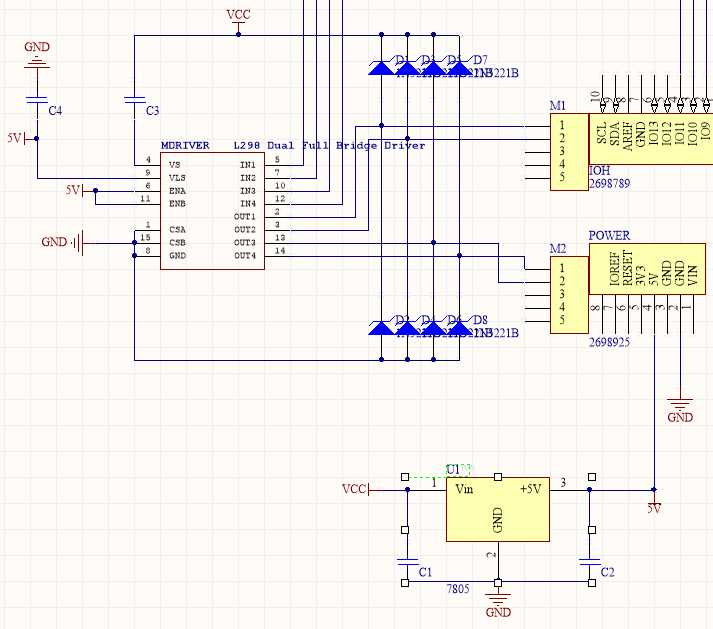Click the 3V3 pin label

641,276
